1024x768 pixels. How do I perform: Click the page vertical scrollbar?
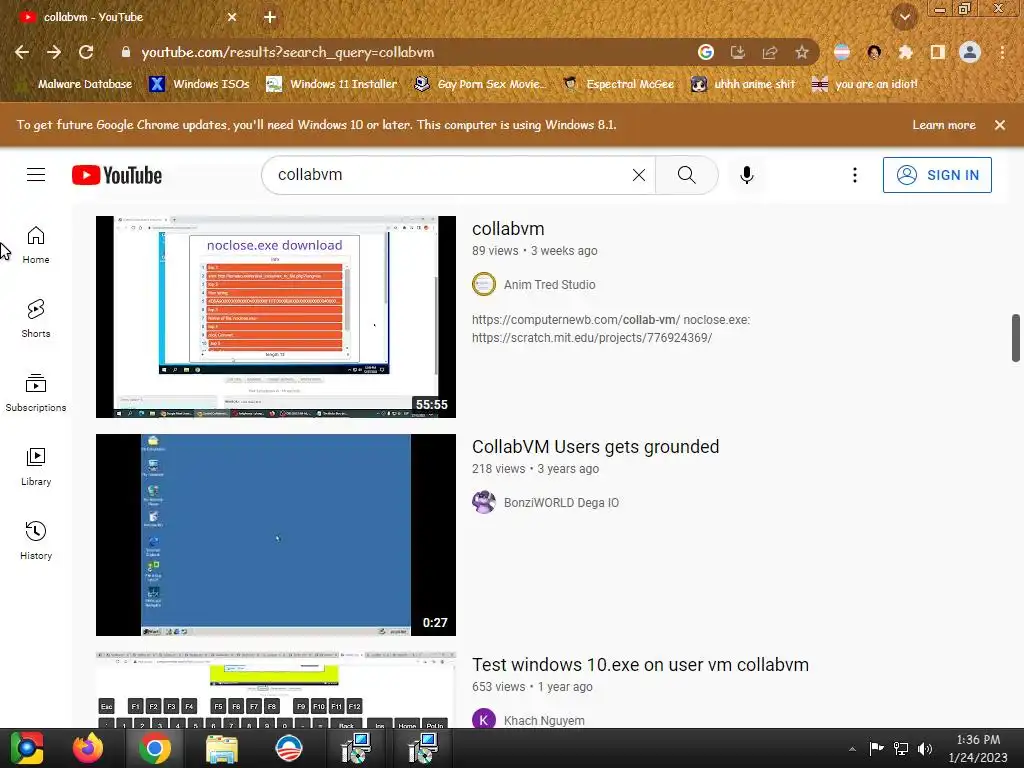(x=1016, y=338)
